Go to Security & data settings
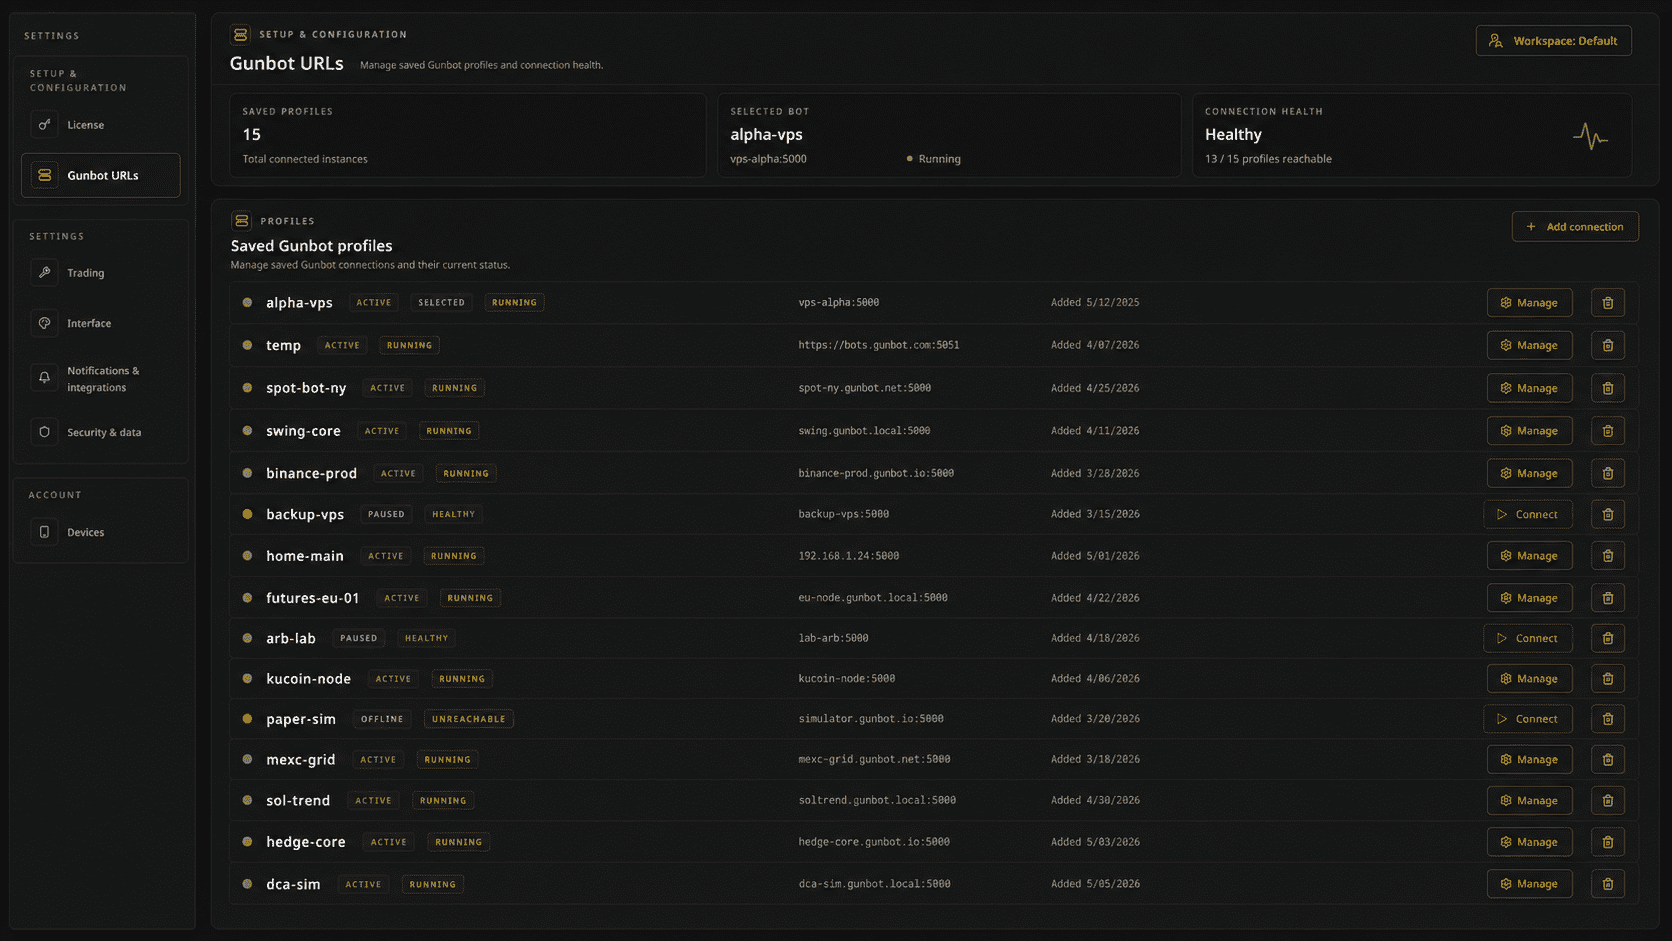The height and width of the screenshot is (941, 1672). tap(101, 432)
